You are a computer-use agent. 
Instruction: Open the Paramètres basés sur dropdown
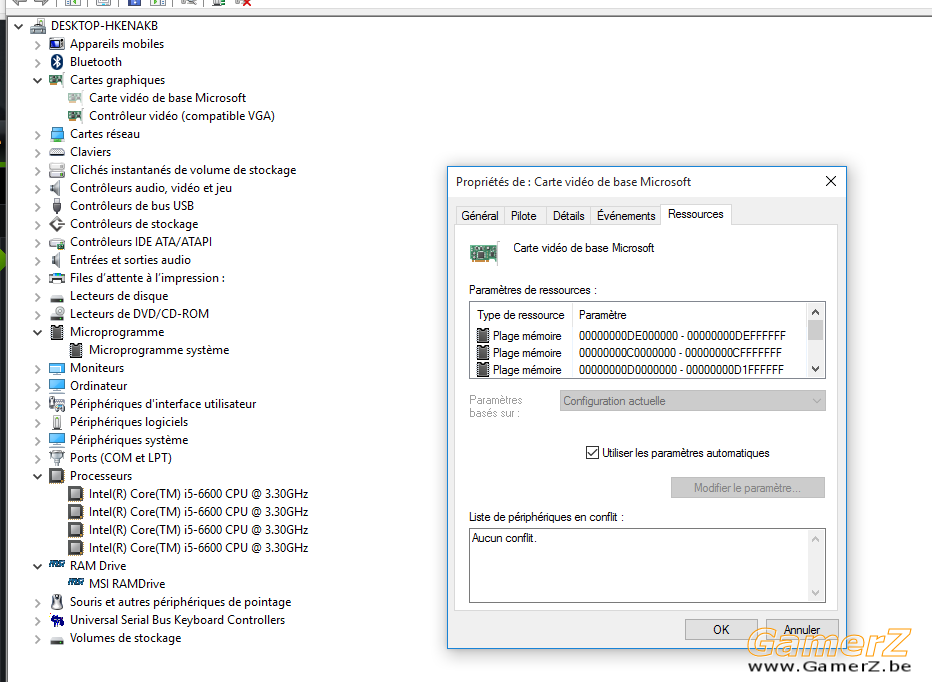click(692, 401)
